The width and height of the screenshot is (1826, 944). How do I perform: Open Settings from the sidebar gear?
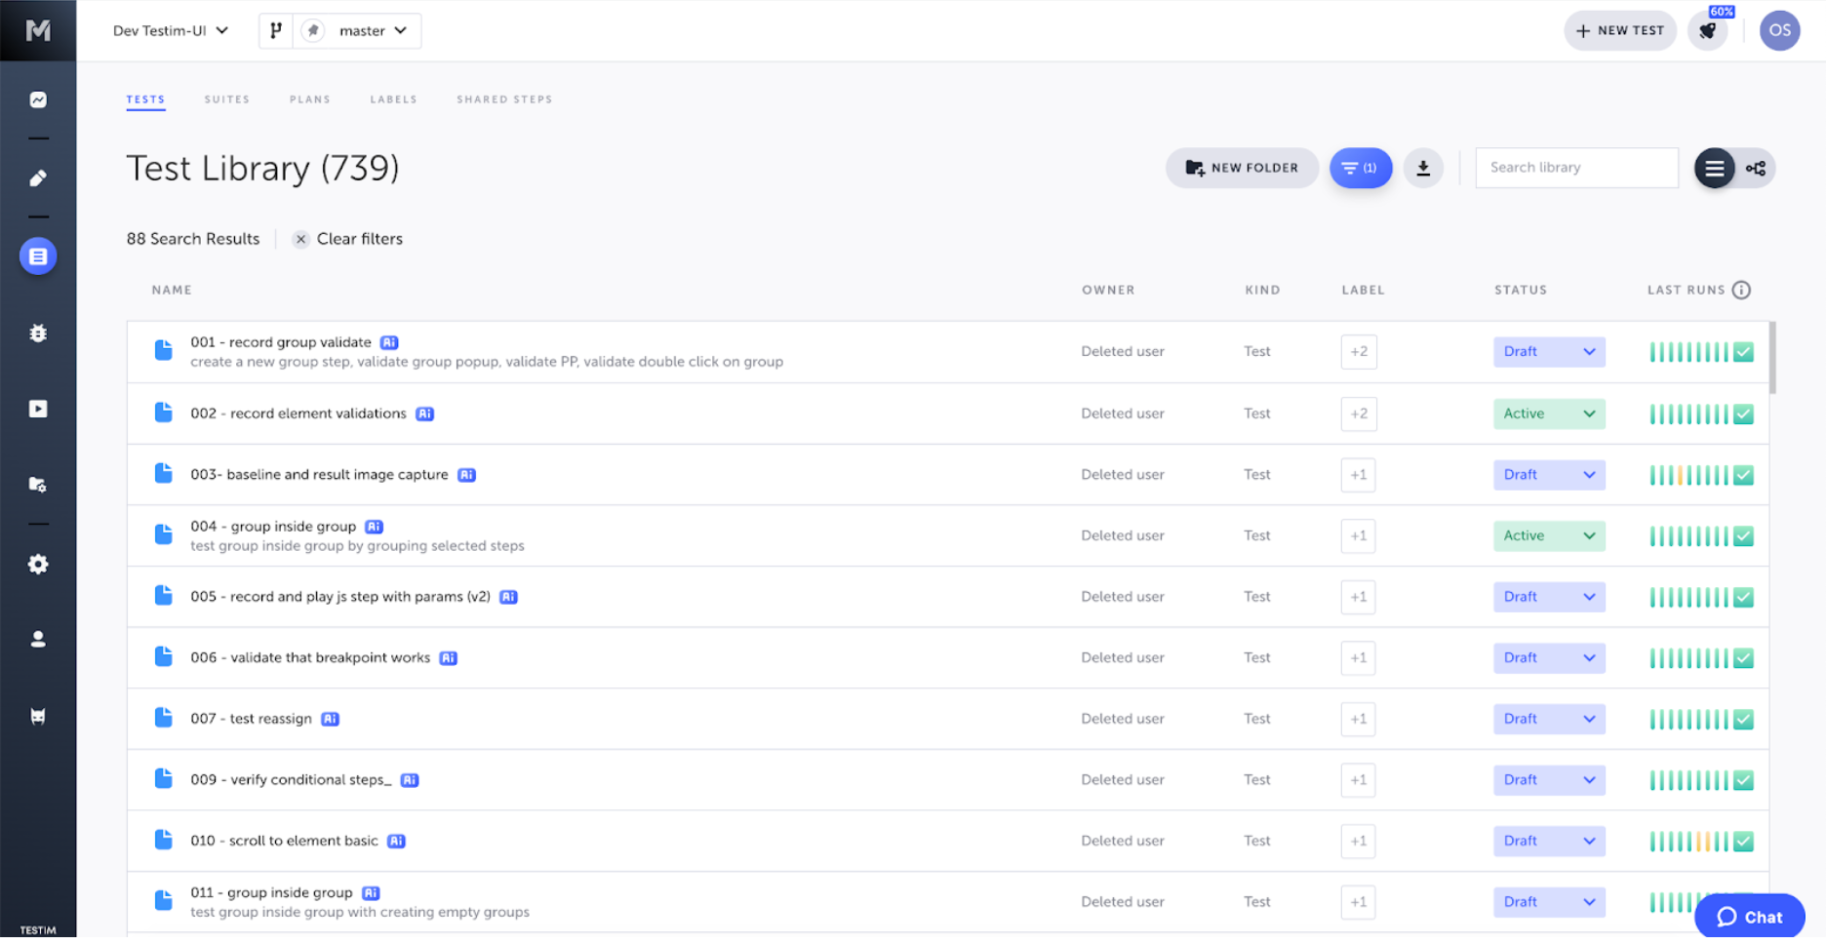point(38,564)
